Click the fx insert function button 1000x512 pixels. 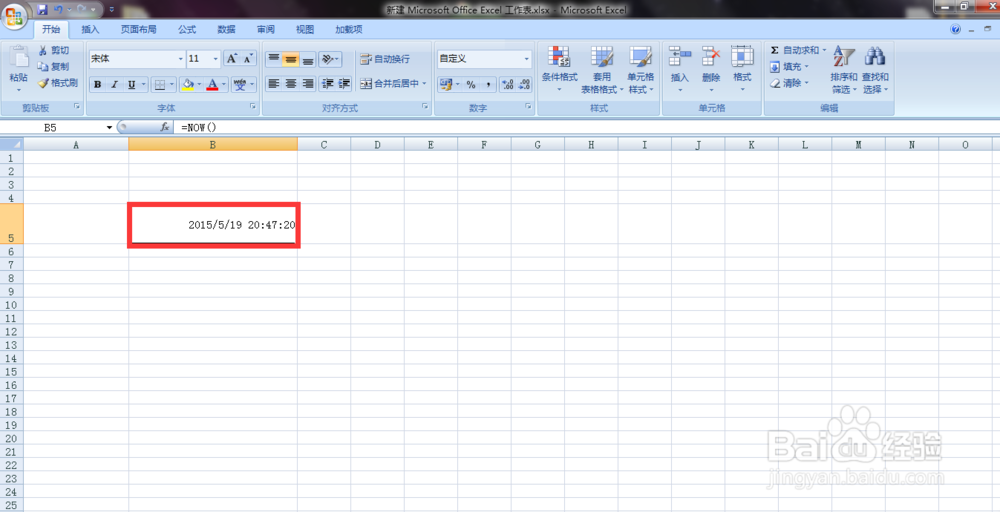pos(164,128)
